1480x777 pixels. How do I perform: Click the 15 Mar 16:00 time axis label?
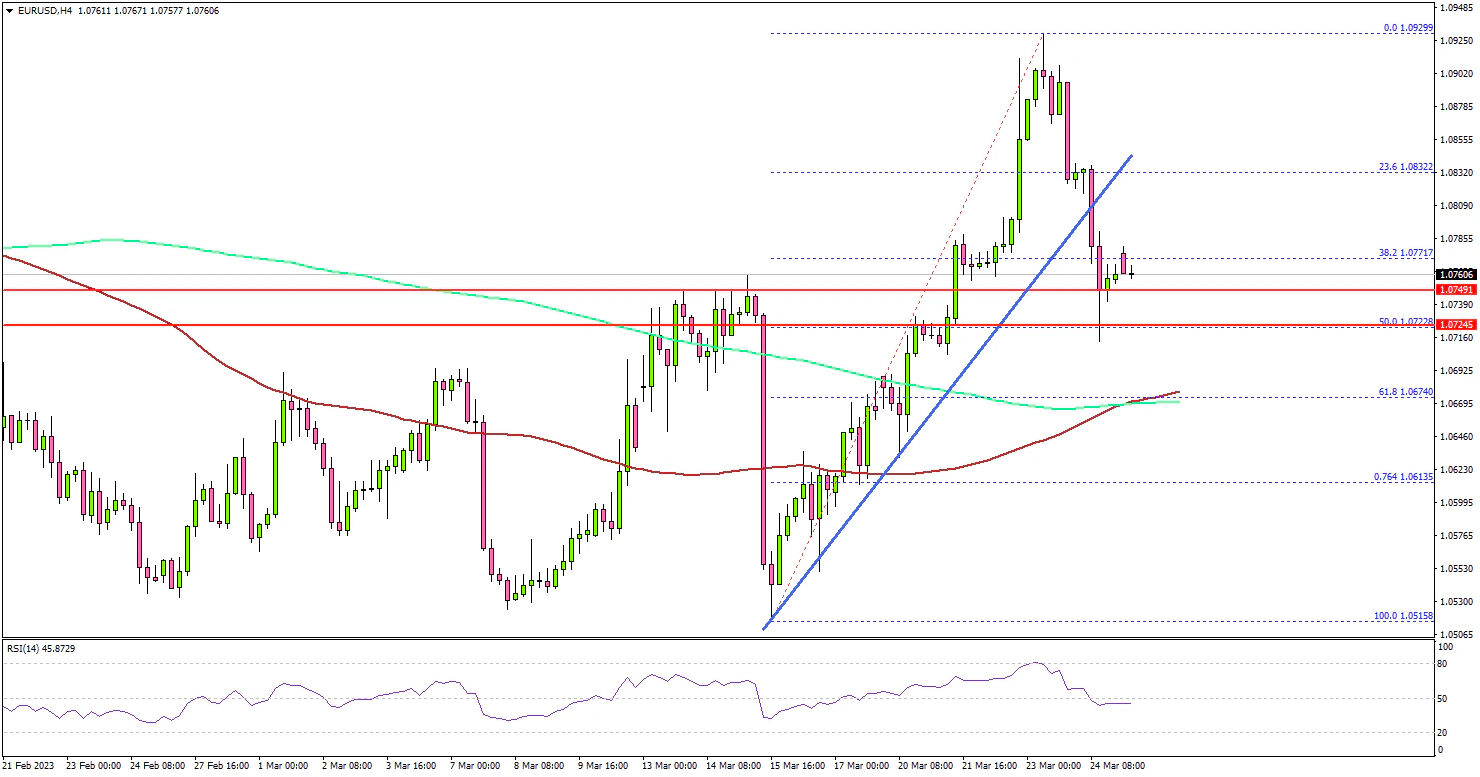point(797,765)
